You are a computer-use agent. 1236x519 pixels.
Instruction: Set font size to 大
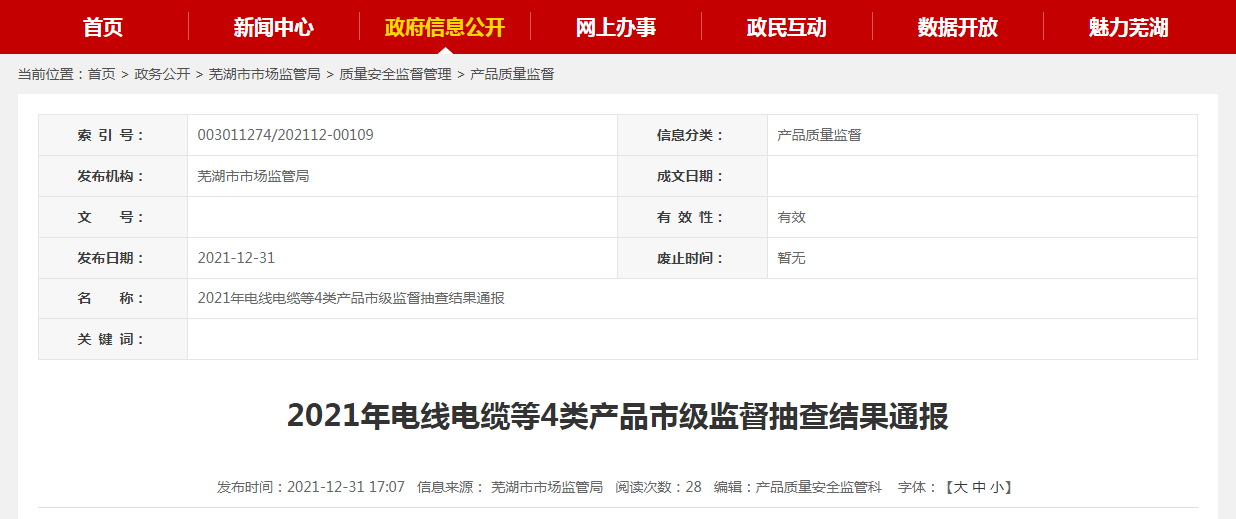961,487
